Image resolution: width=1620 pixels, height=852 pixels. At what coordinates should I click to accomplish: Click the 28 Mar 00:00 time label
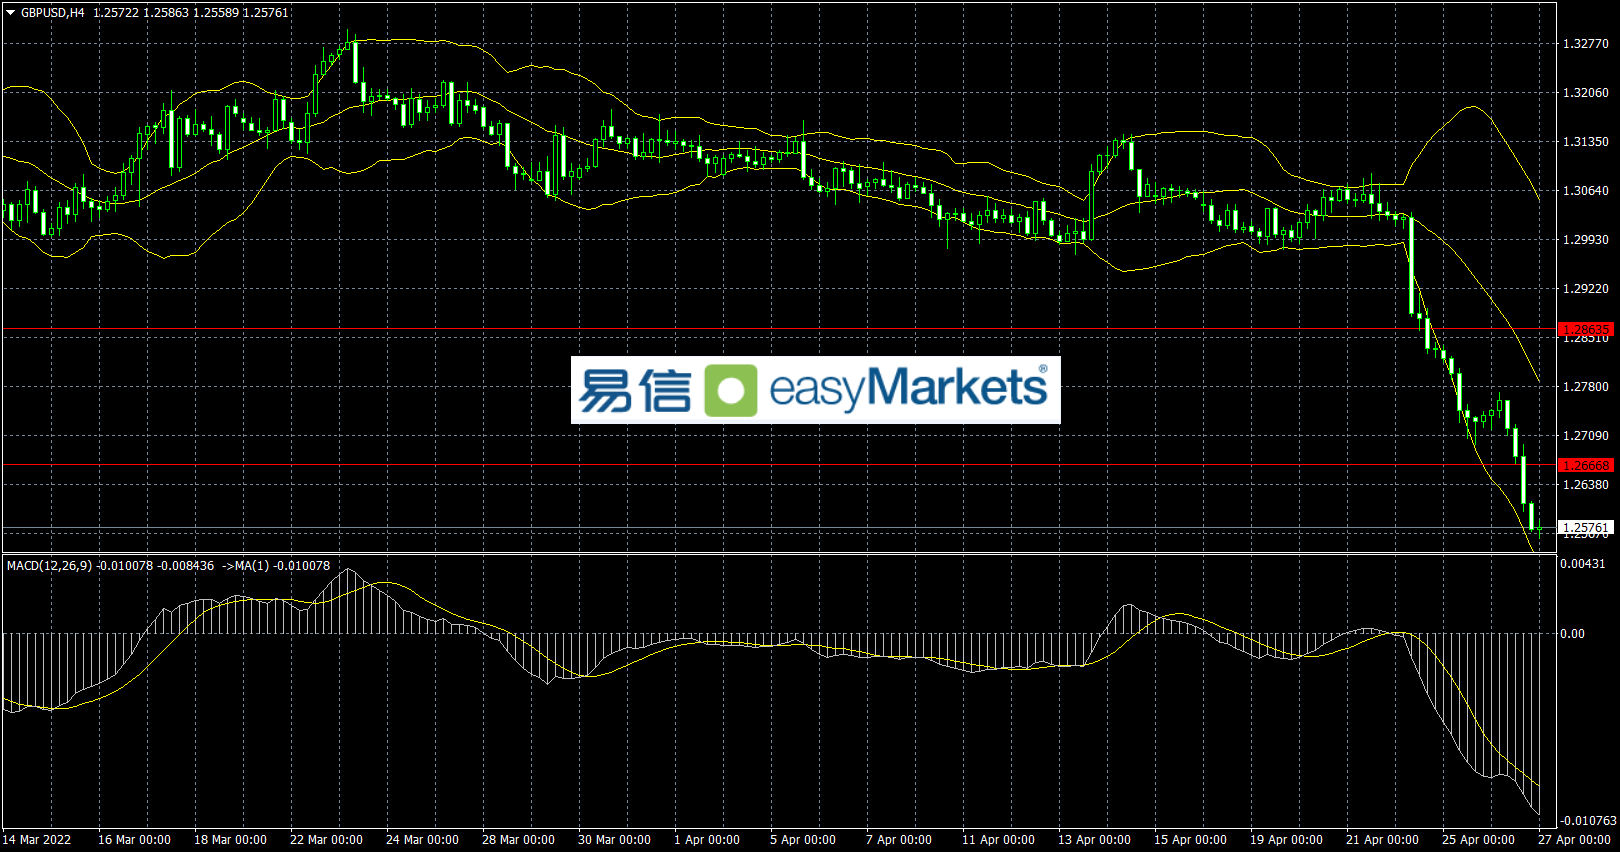click(518, 840)
